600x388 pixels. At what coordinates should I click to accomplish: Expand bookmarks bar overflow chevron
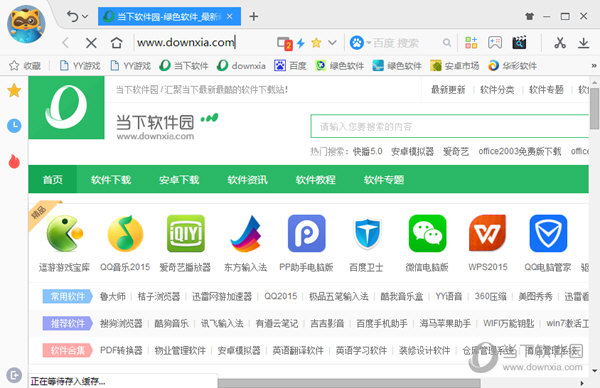[593, 66]
